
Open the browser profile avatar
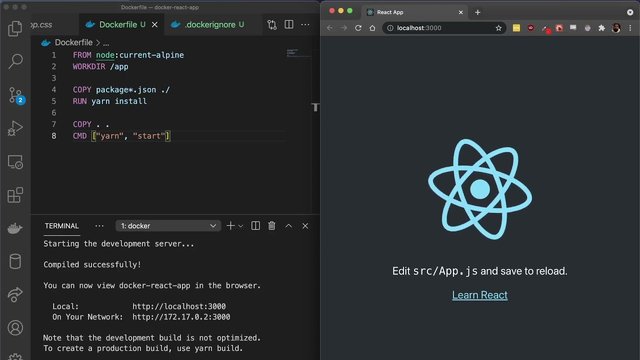pyautogui.click(x=616, y=28)
